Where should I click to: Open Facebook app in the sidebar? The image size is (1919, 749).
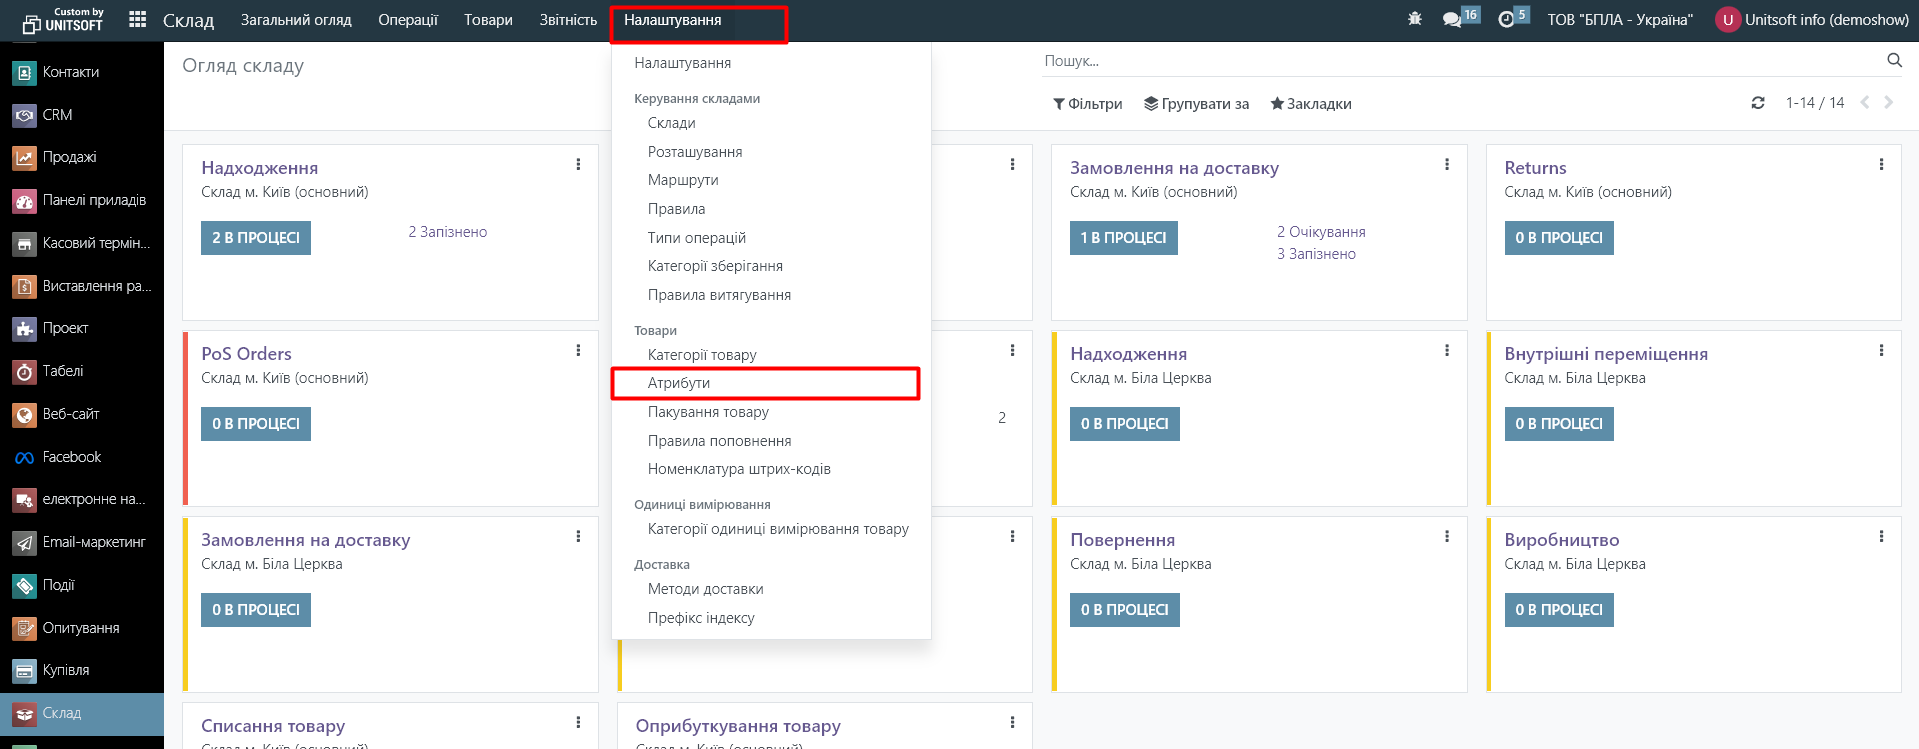pyautogui.click(x=71, y=457)
